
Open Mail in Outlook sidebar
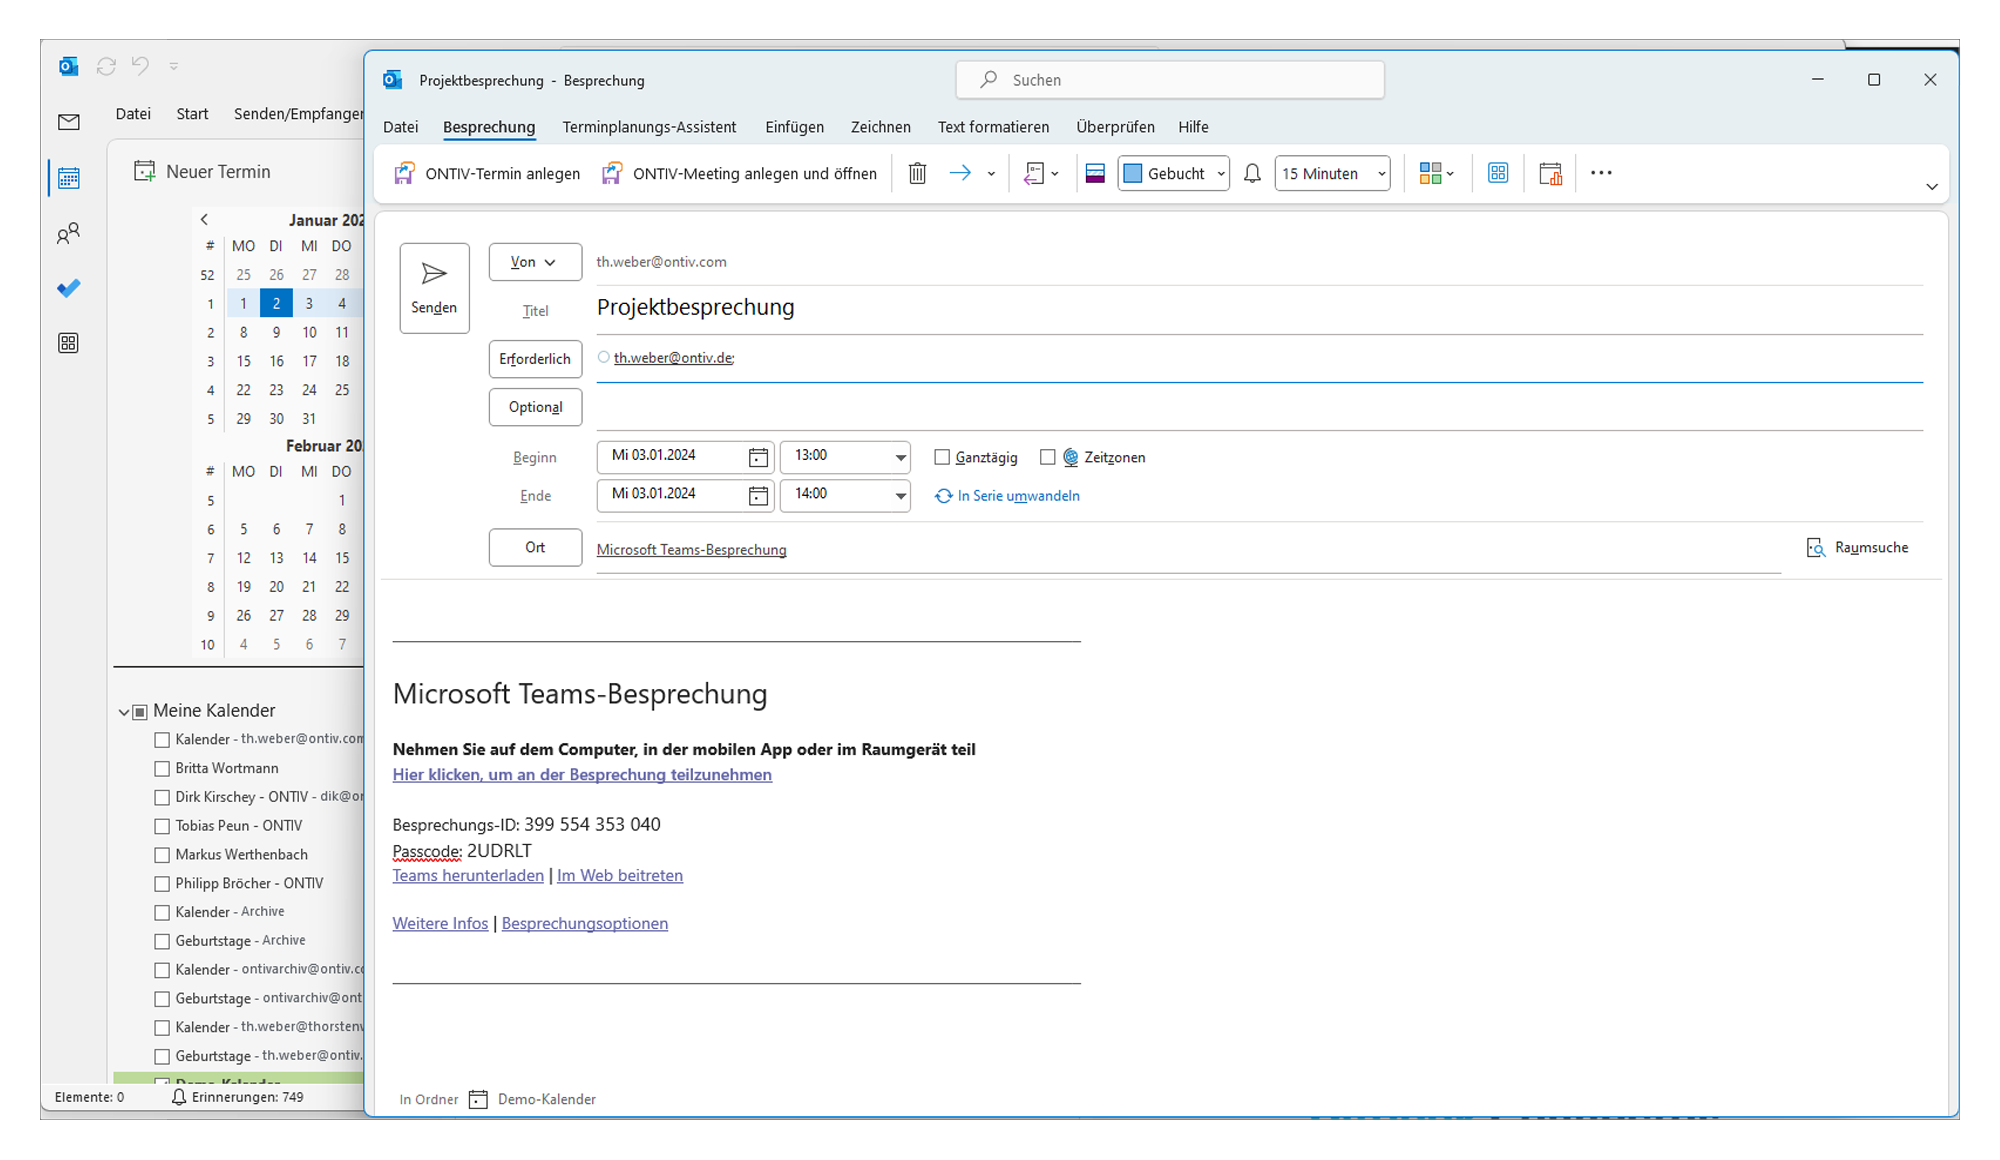coord(69,122)
